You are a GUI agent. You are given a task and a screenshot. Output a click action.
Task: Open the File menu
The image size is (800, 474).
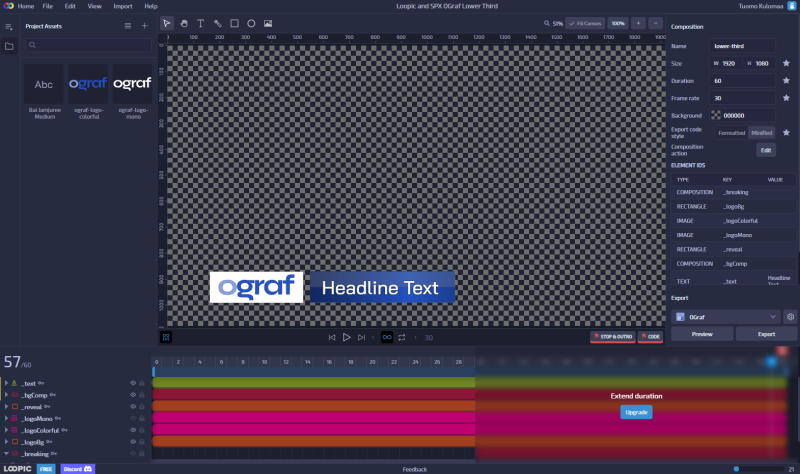point(47,6)
